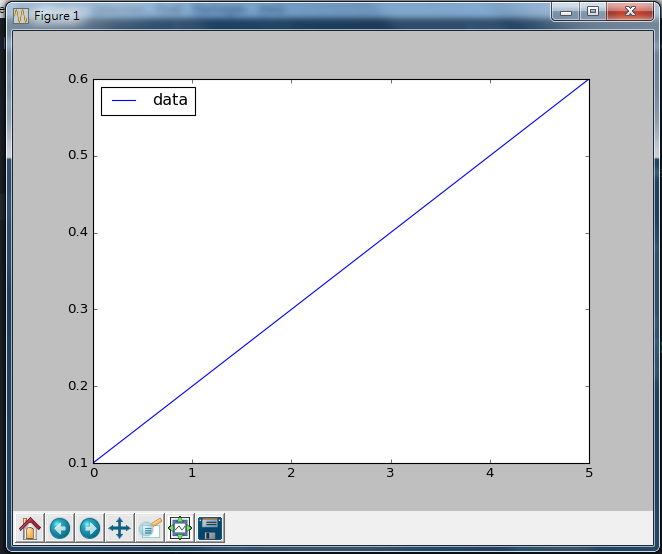Image resolution: width=662 pixels, height=554 pixels.
Task: Click the x-axis label 1
Action: [192, 473]
